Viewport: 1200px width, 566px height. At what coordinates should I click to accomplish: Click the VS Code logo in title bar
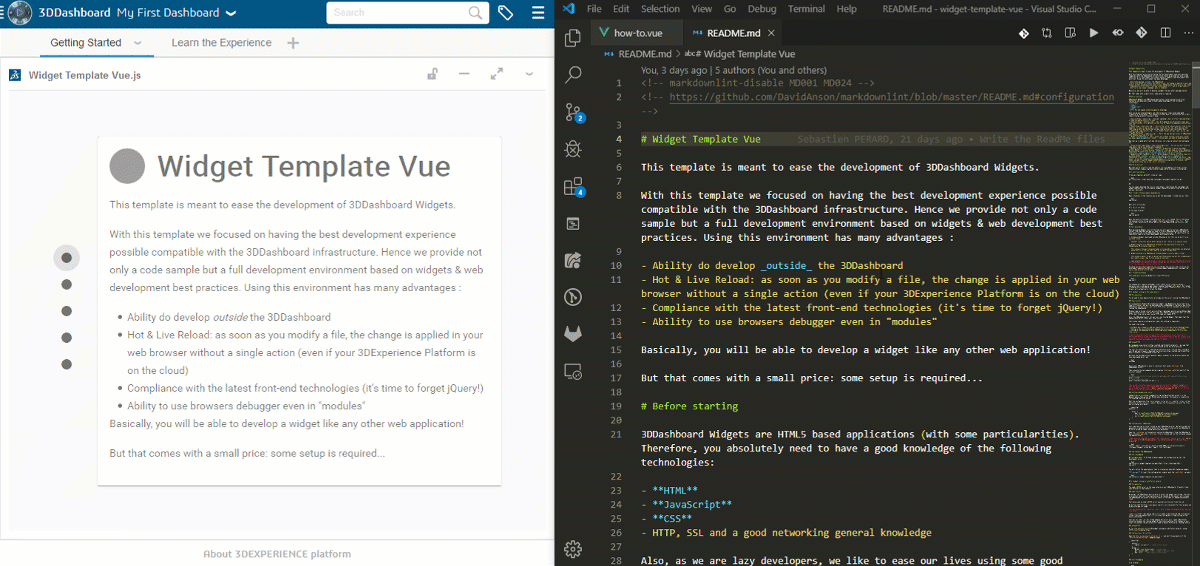point(569,9)
